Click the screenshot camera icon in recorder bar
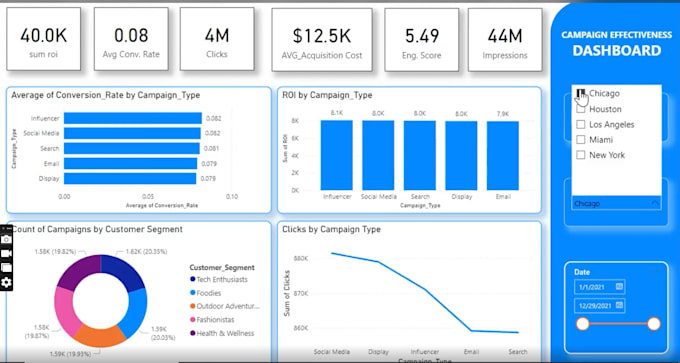The width and height of the screenshot is (680, 363). coord(6,239)
